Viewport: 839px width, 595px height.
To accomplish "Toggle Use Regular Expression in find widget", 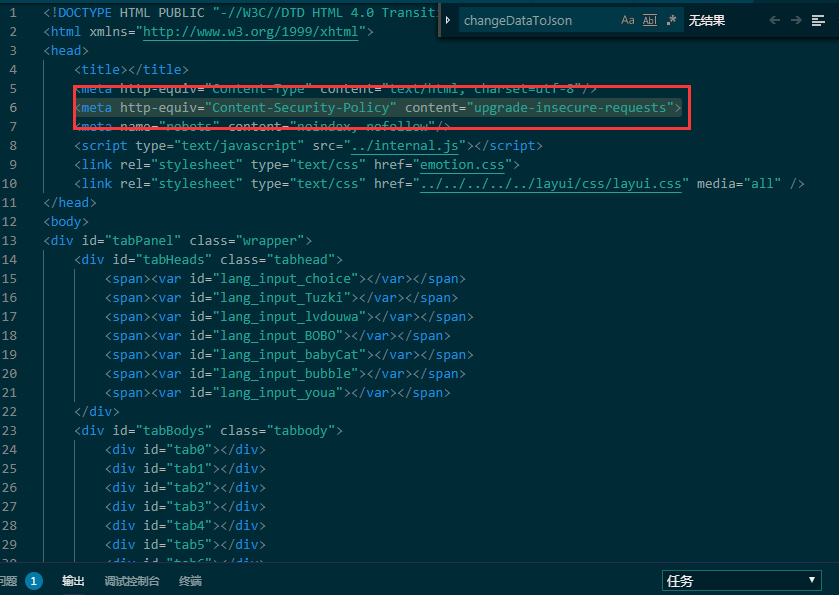I will 671,20.
